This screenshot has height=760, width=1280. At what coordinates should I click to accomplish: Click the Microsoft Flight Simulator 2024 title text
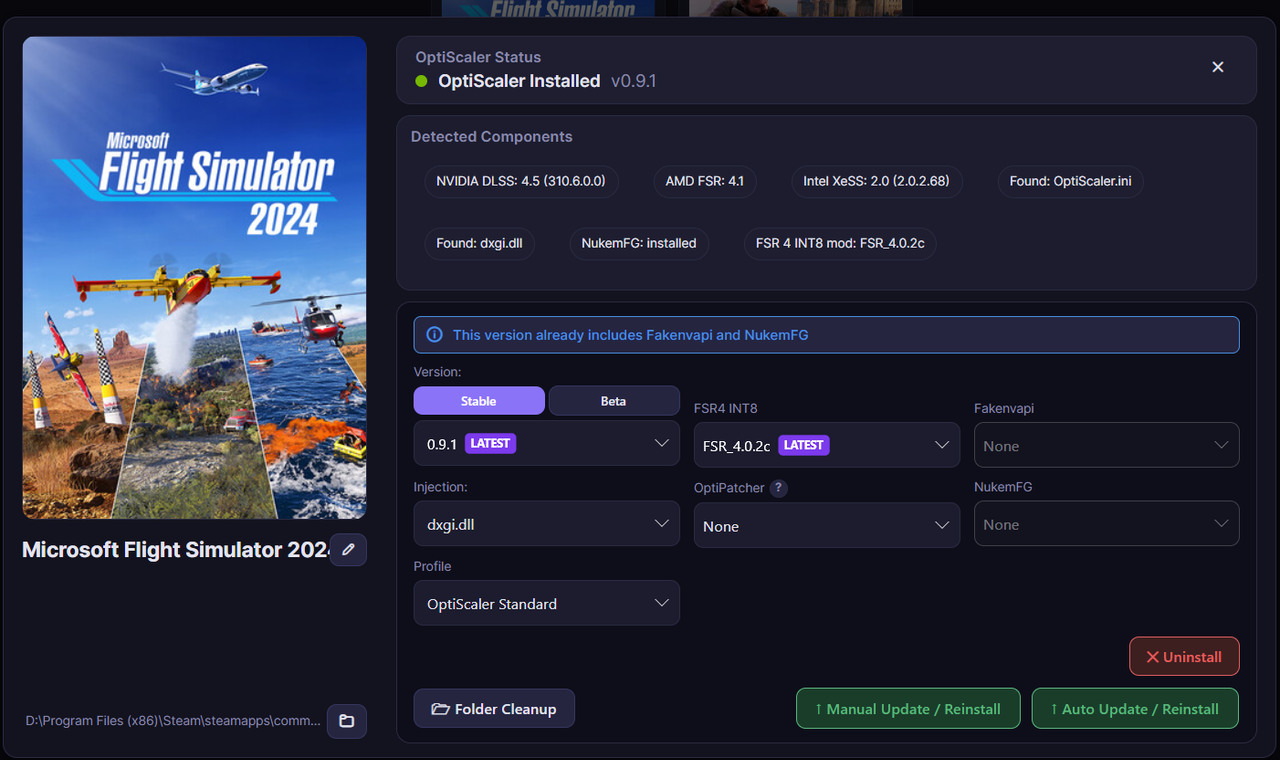(176, 550)
